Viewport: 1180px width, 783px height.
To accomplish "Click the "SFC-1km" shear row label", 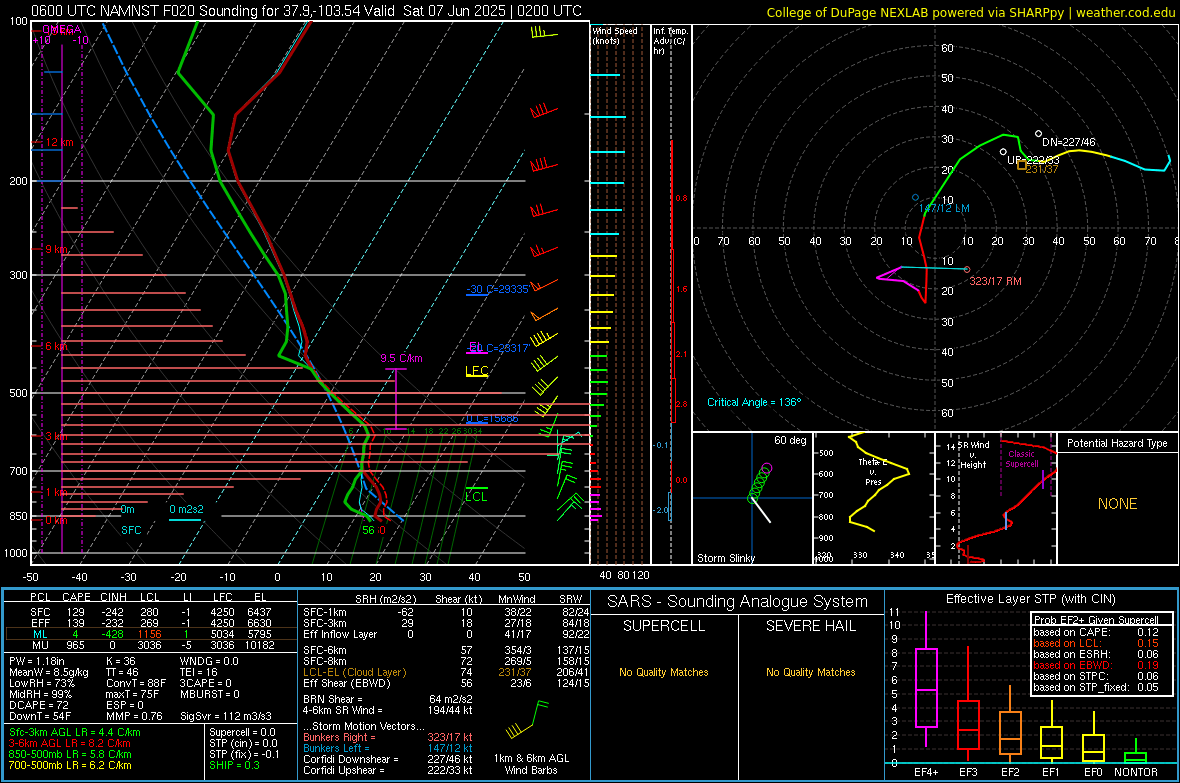I will pyautogui.click(x=325, y=613).
